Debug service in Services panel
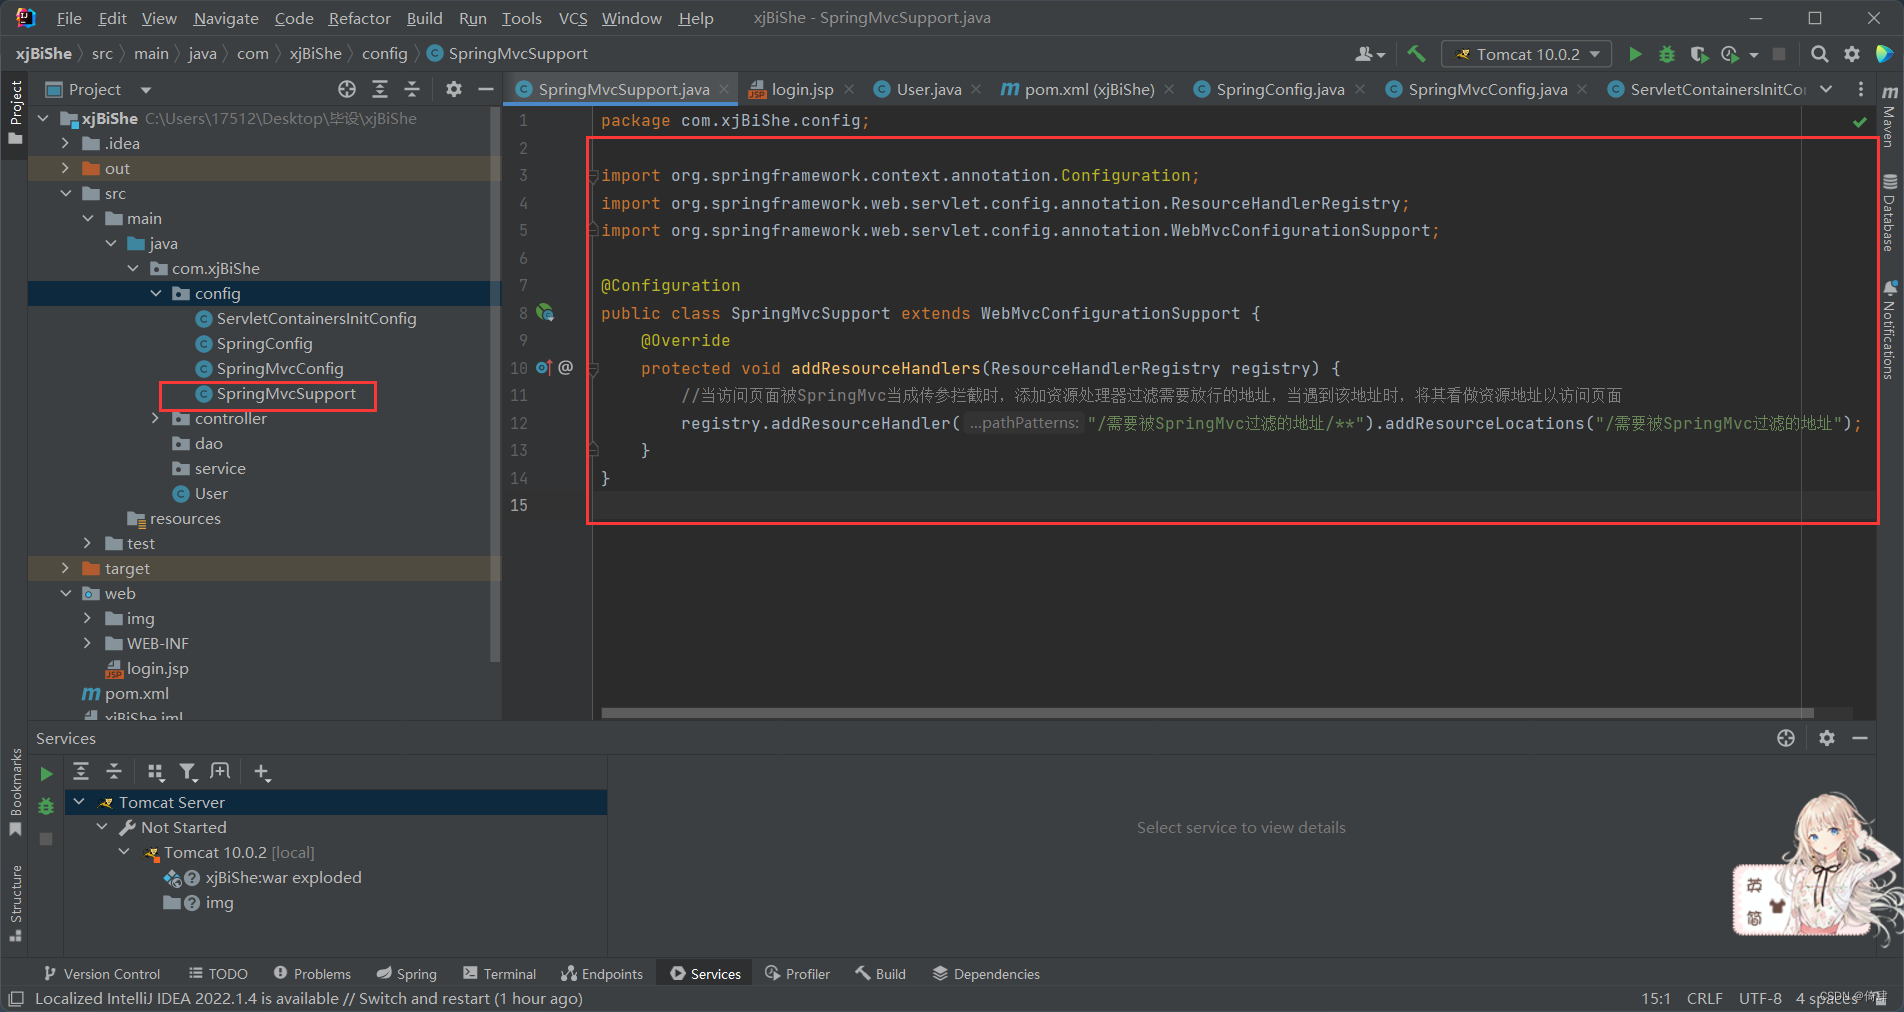 pyautogui.click(x=46, y=806)
